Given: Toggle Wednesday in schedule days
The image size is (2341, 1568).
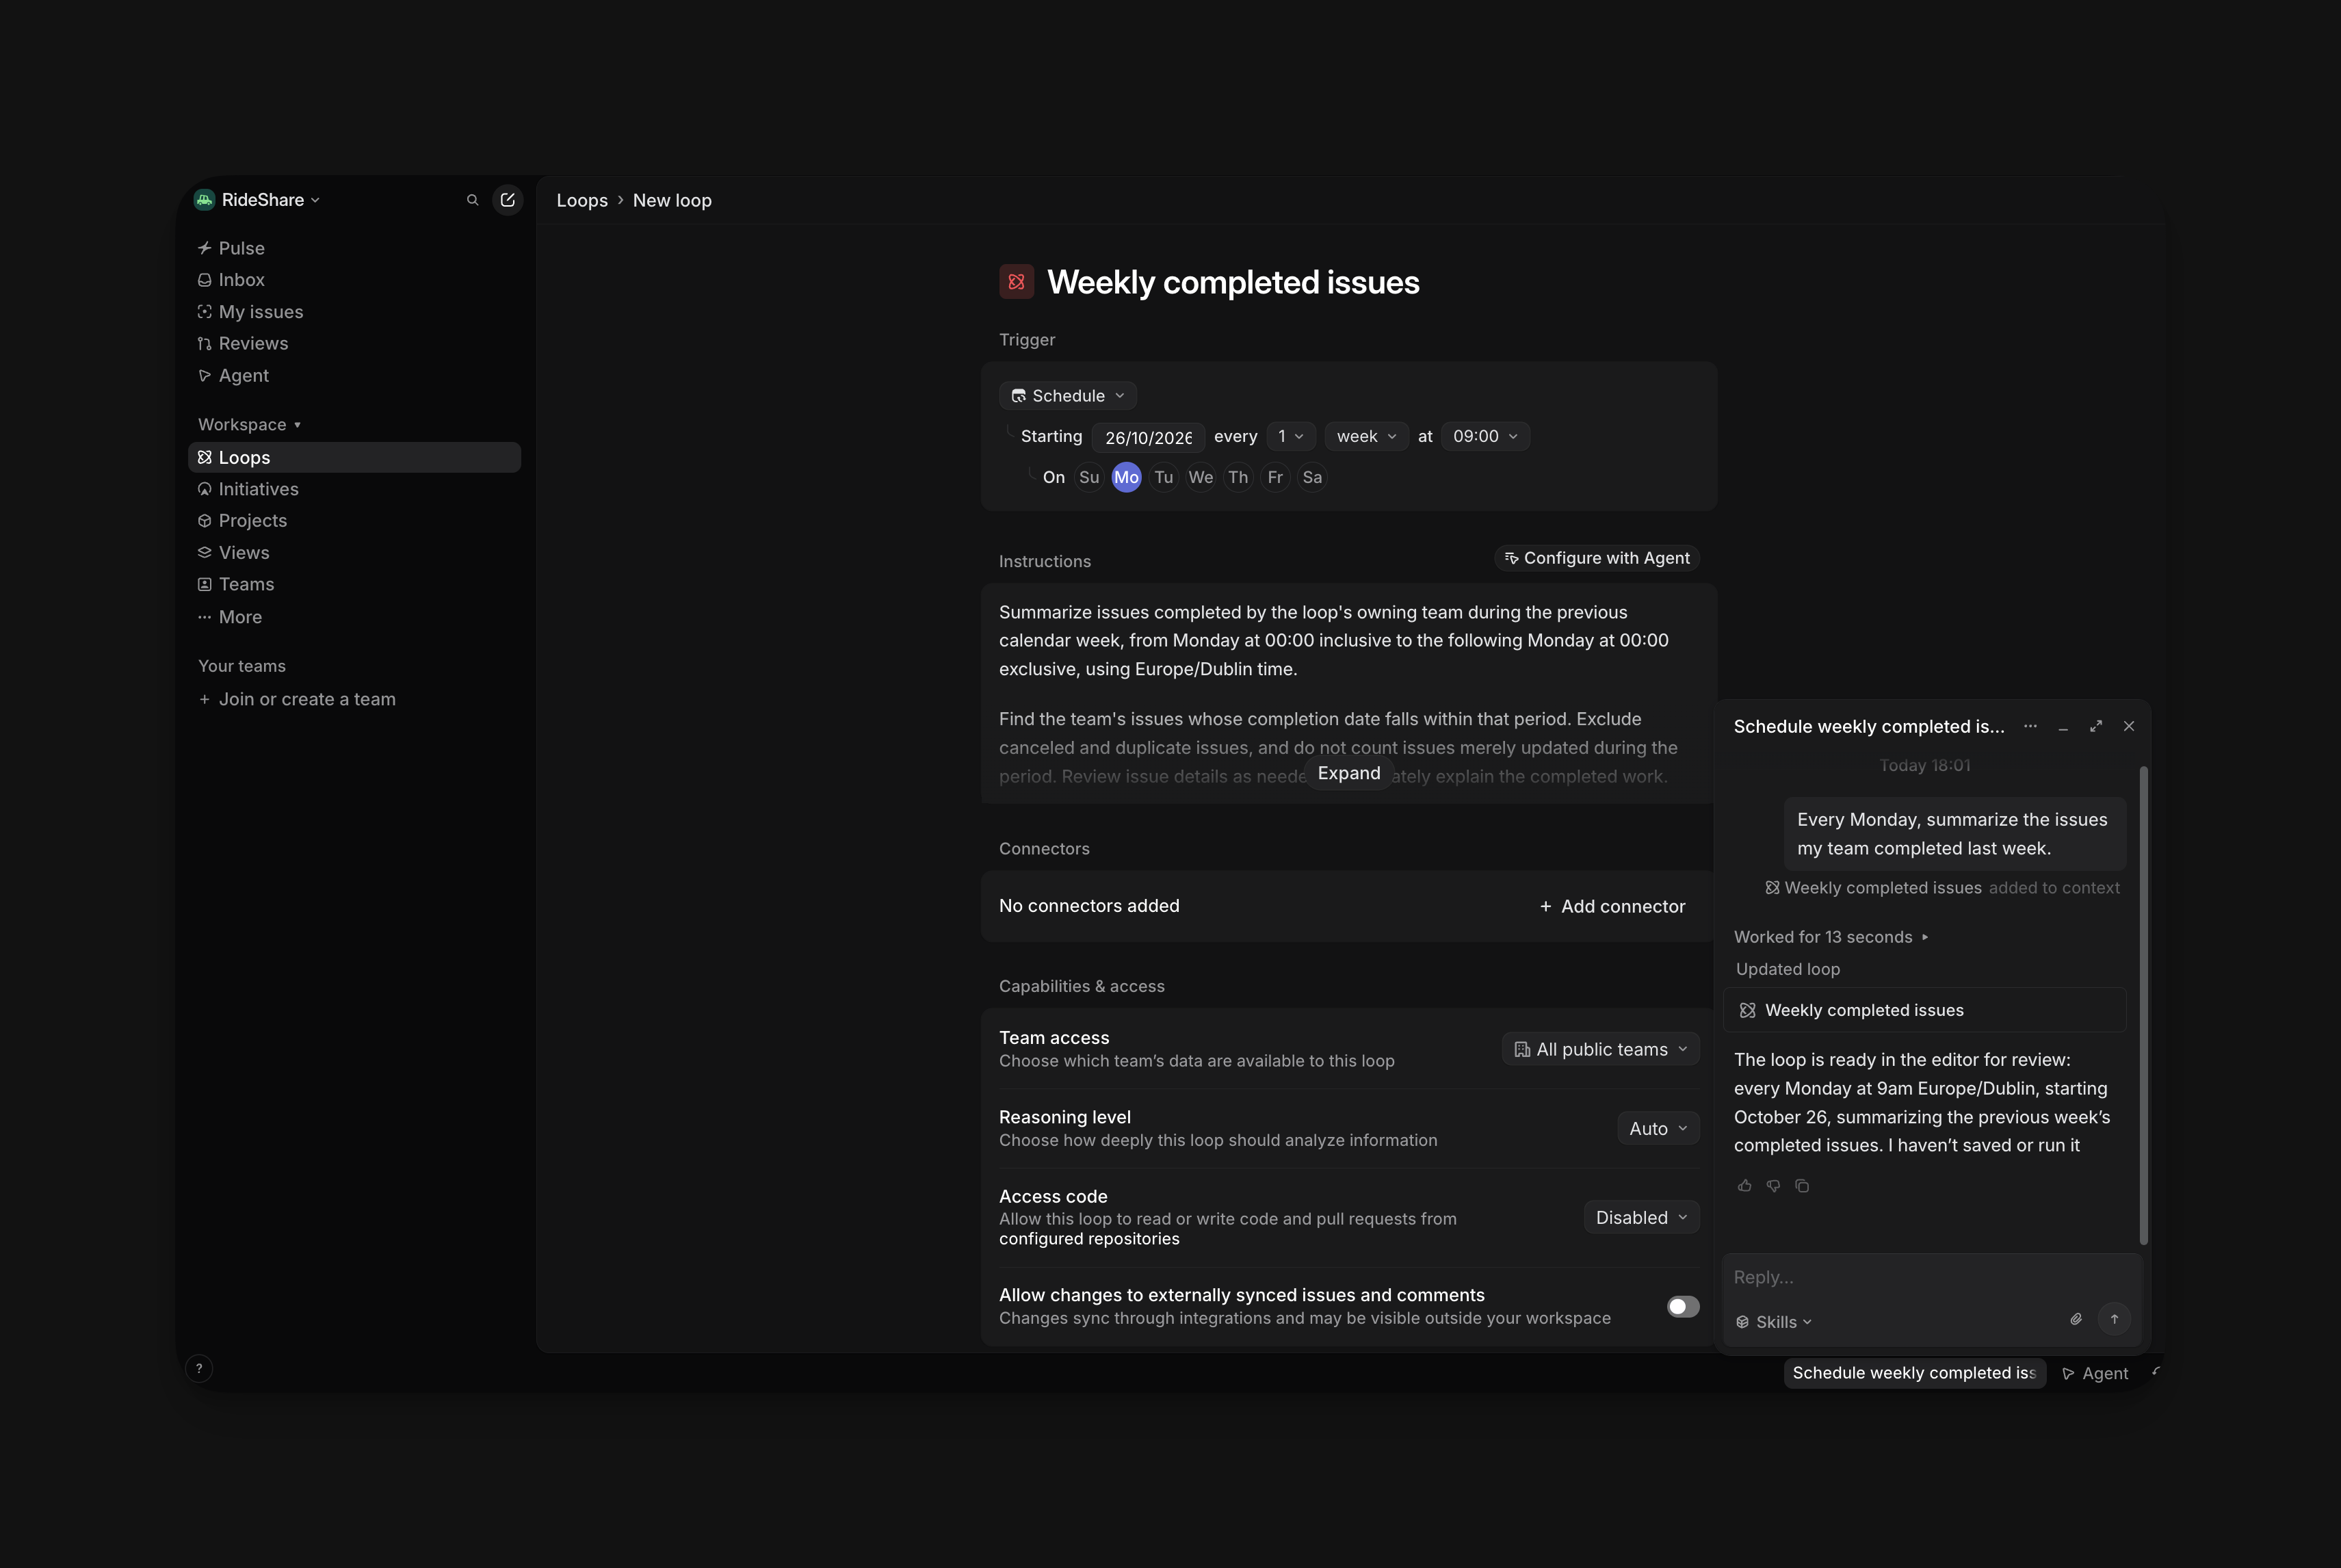Looking at the screenshot, I should (x=1200, y=477).
